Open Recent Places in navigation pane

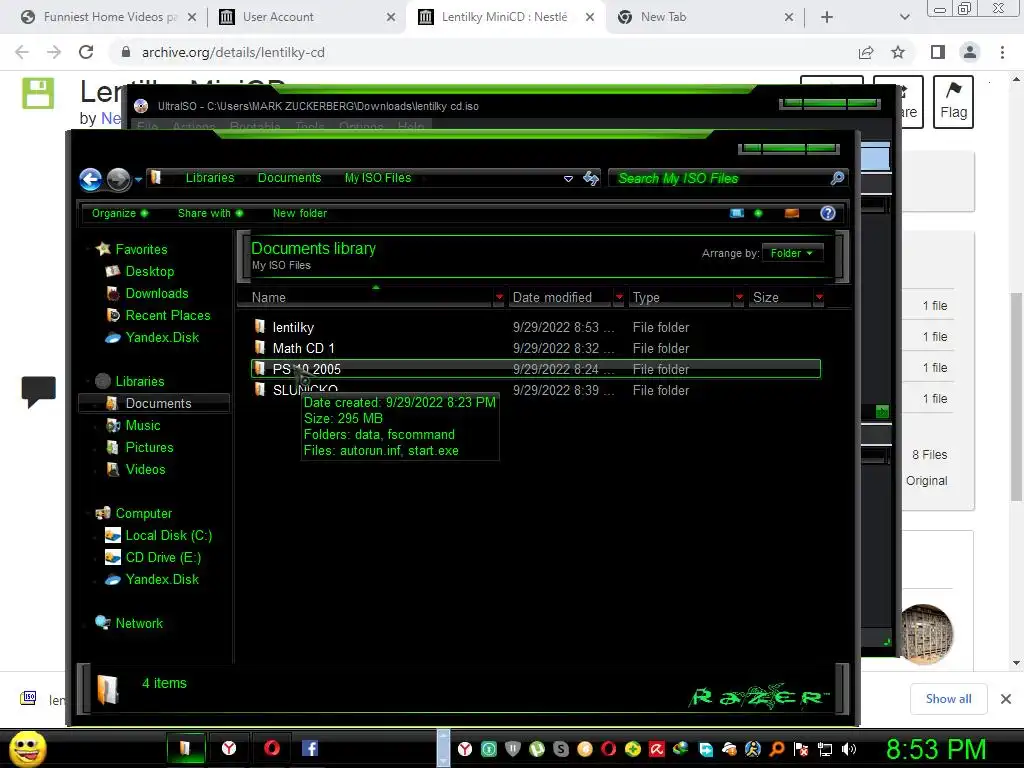coord(168,315)
